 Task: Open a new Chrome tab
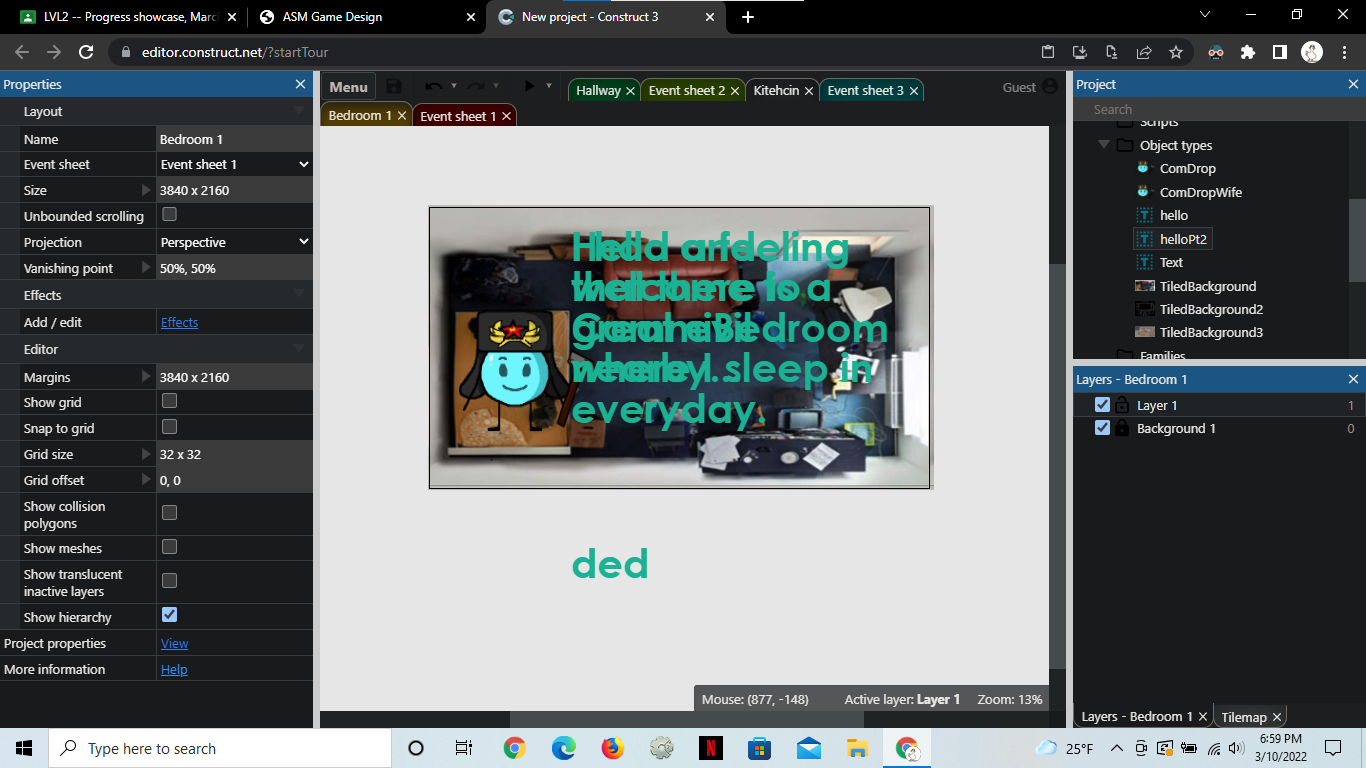coord(748,17)
